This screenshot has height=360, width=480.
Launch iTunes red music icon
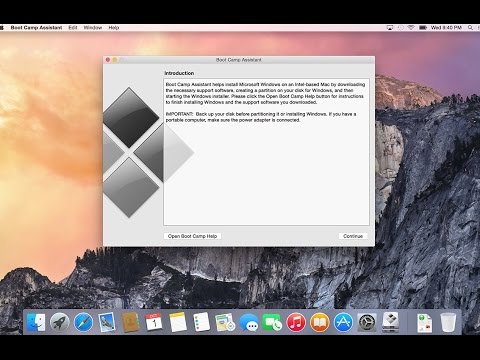coord(296,322)
